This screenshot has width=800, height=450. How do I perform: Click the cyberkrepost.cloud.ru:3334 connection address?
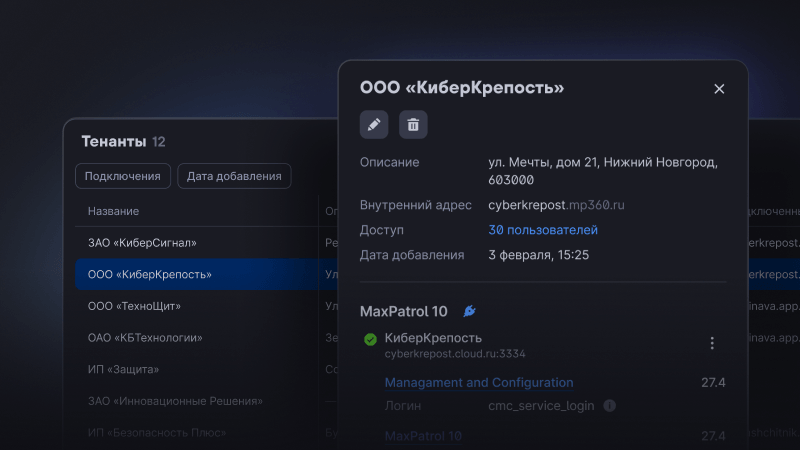point(455,354)
